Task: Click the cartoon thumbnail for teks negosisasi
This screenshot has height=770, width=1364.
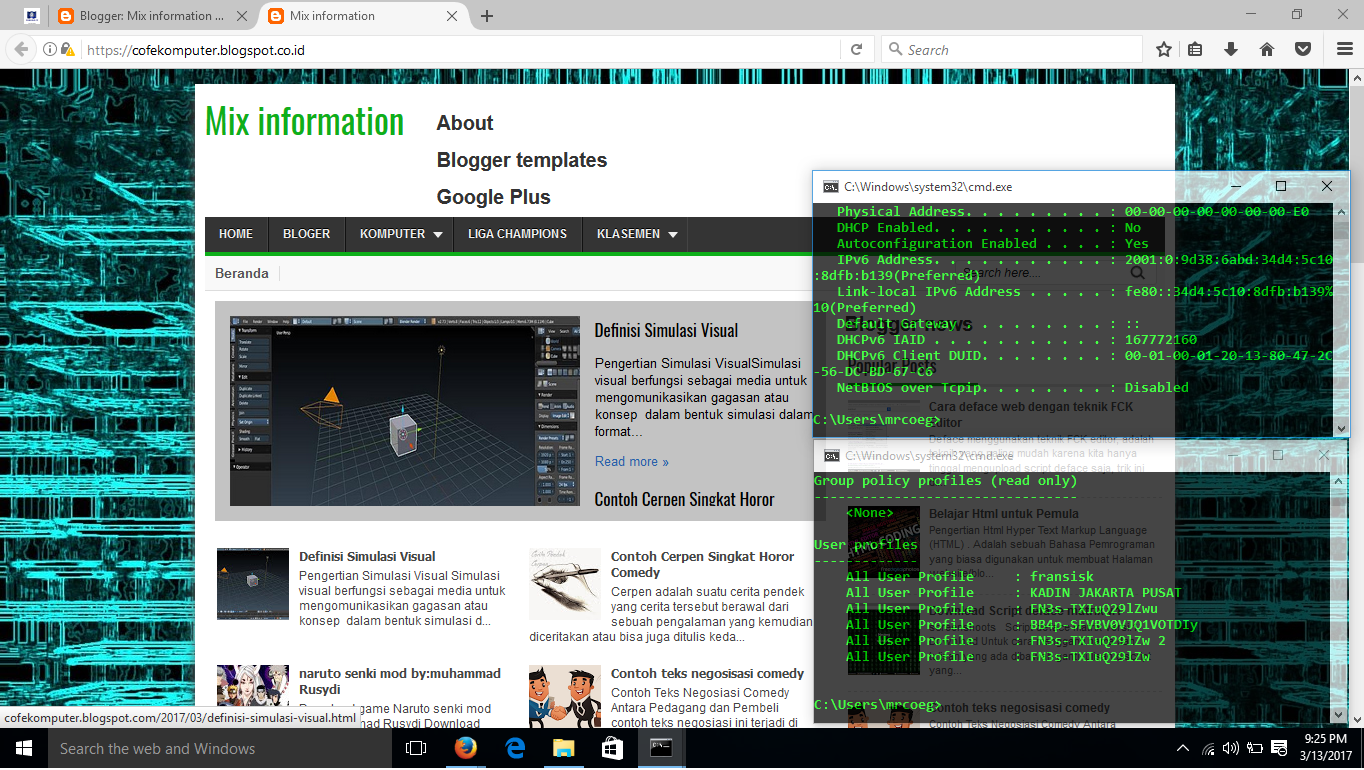Action: point(565,696)
